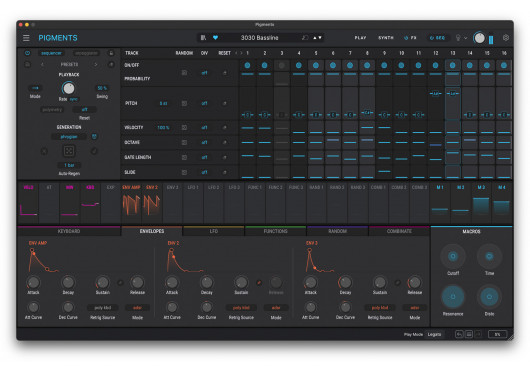Open the playback Mode dropdown
The image size is (530, 371).
(x=35, y=88)
